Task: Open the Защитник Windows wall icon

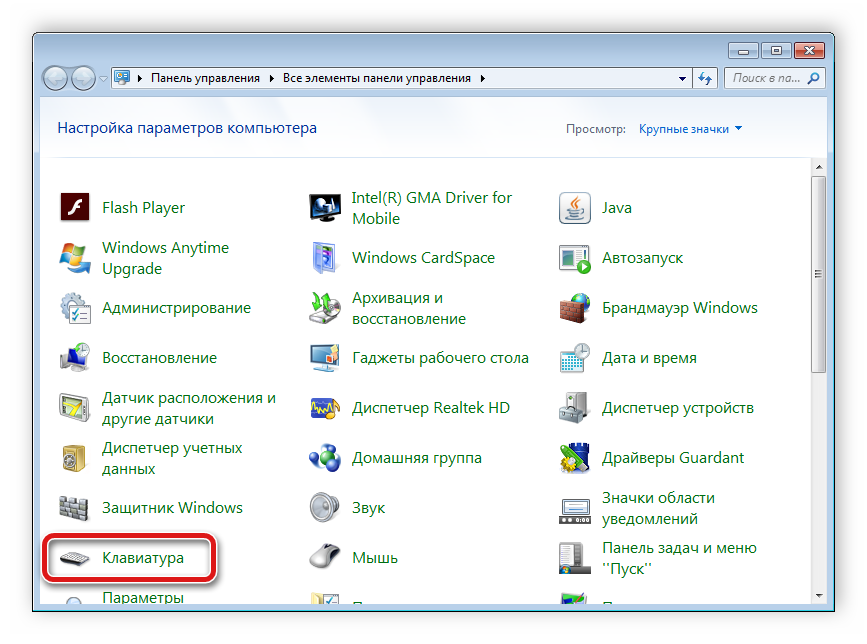Action: click(x=74, y=508)
